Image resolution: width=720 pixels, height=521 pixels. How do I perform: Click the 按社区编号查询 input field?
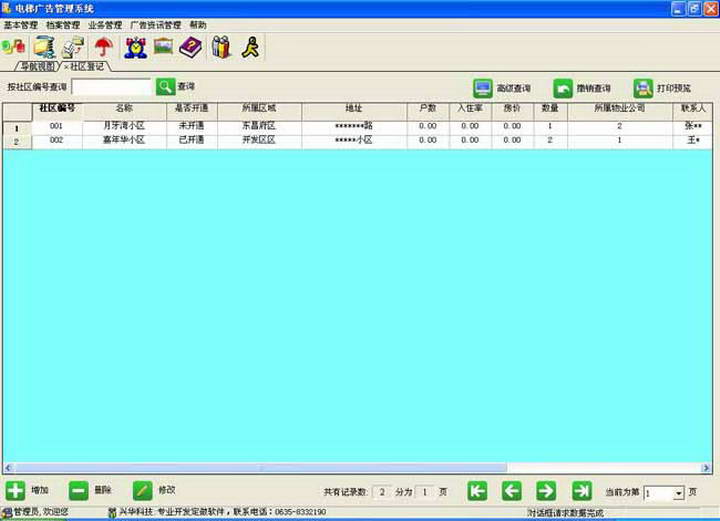coord(112,87)
